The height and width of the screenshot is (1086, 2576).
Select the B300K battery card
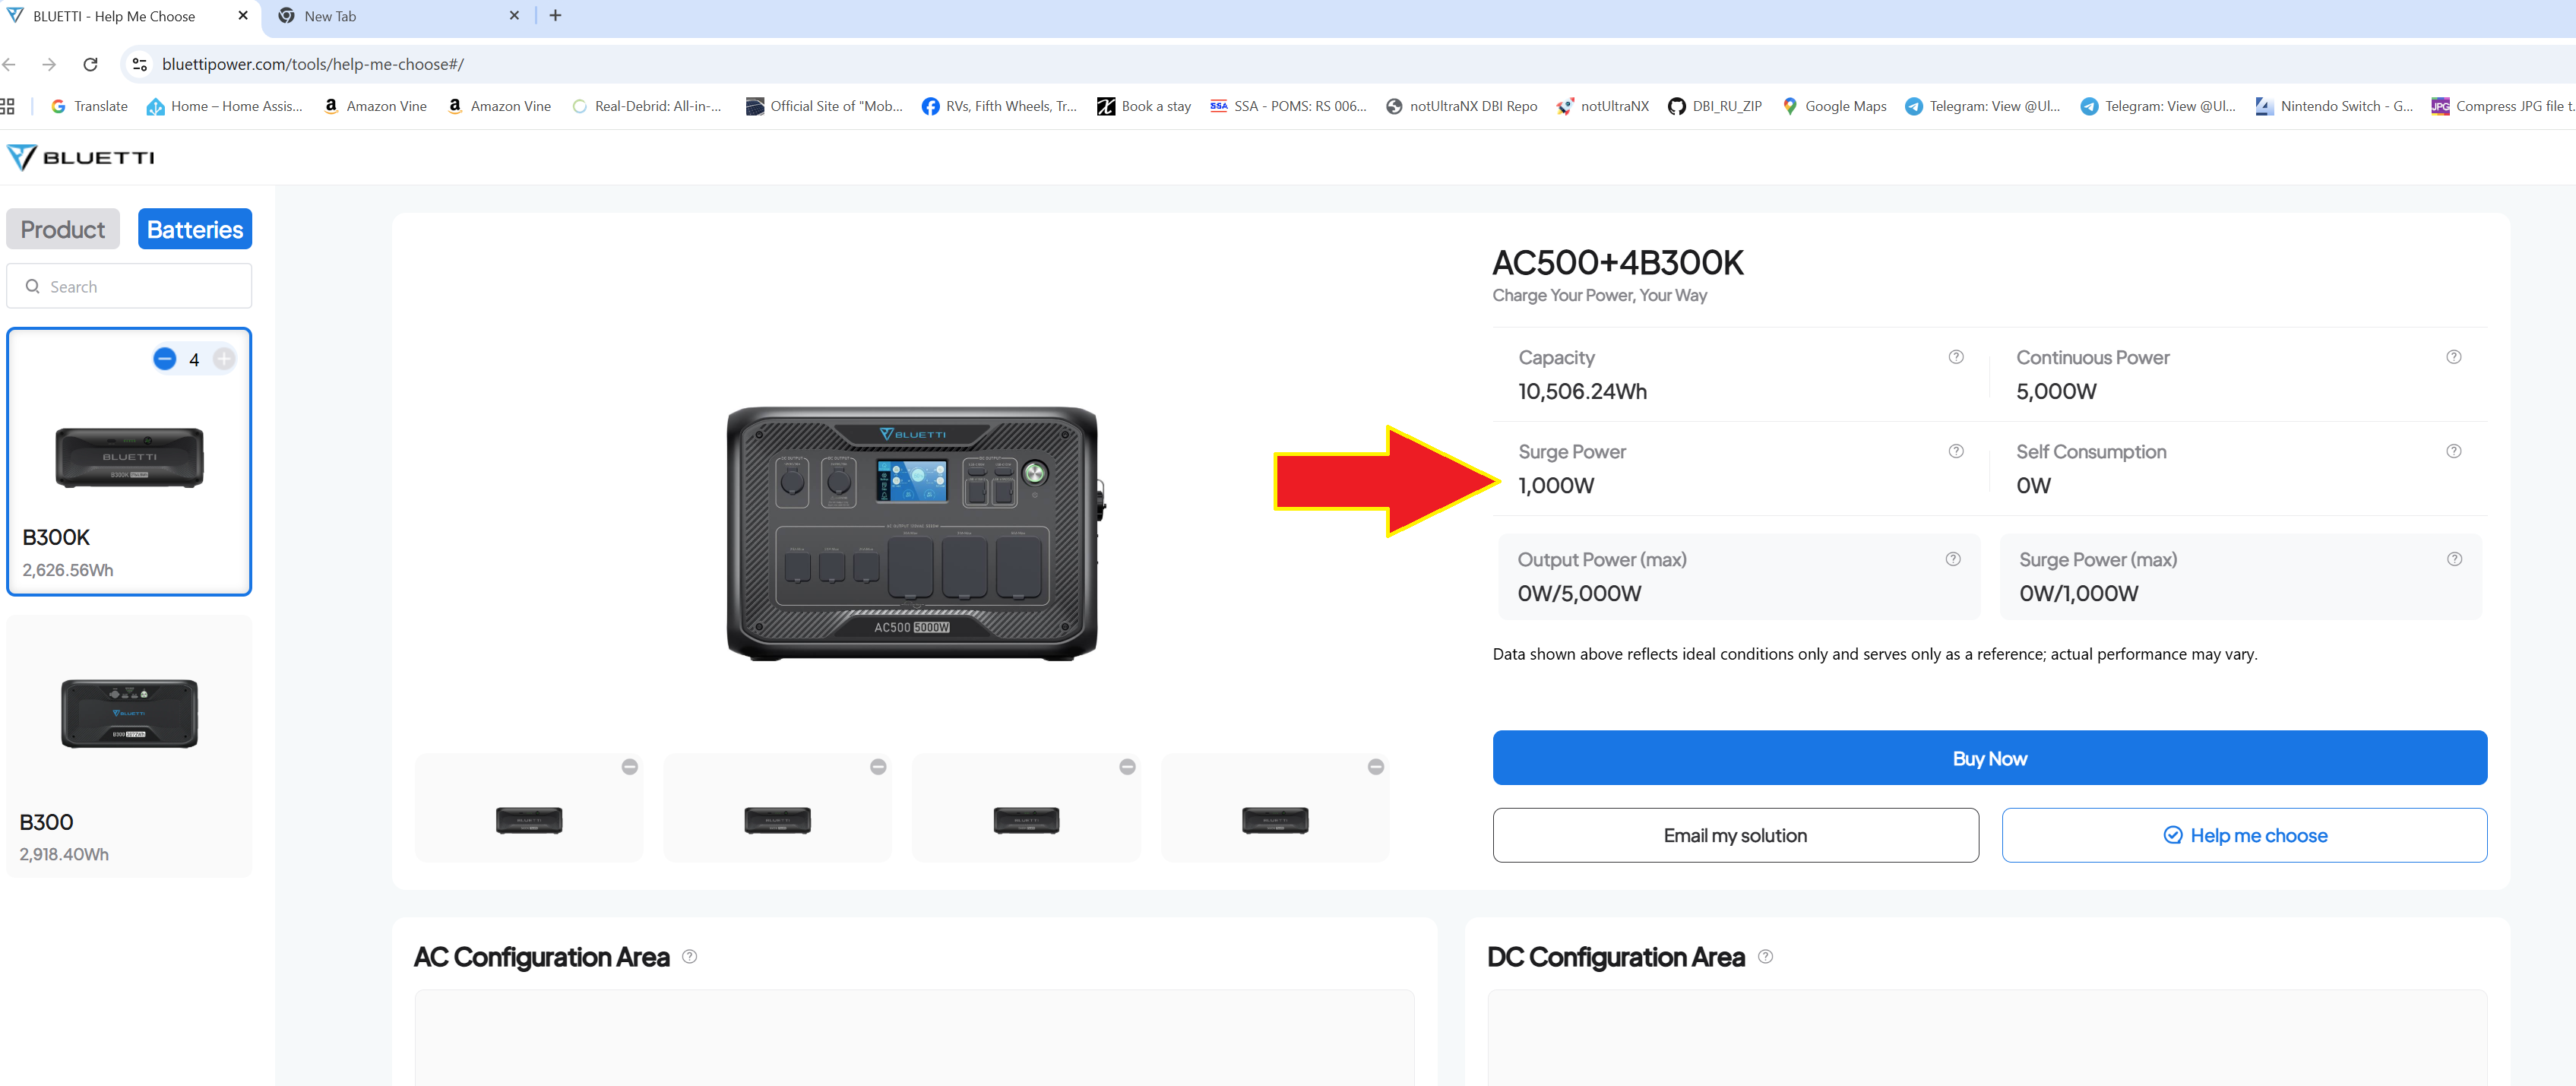[129, 461]
